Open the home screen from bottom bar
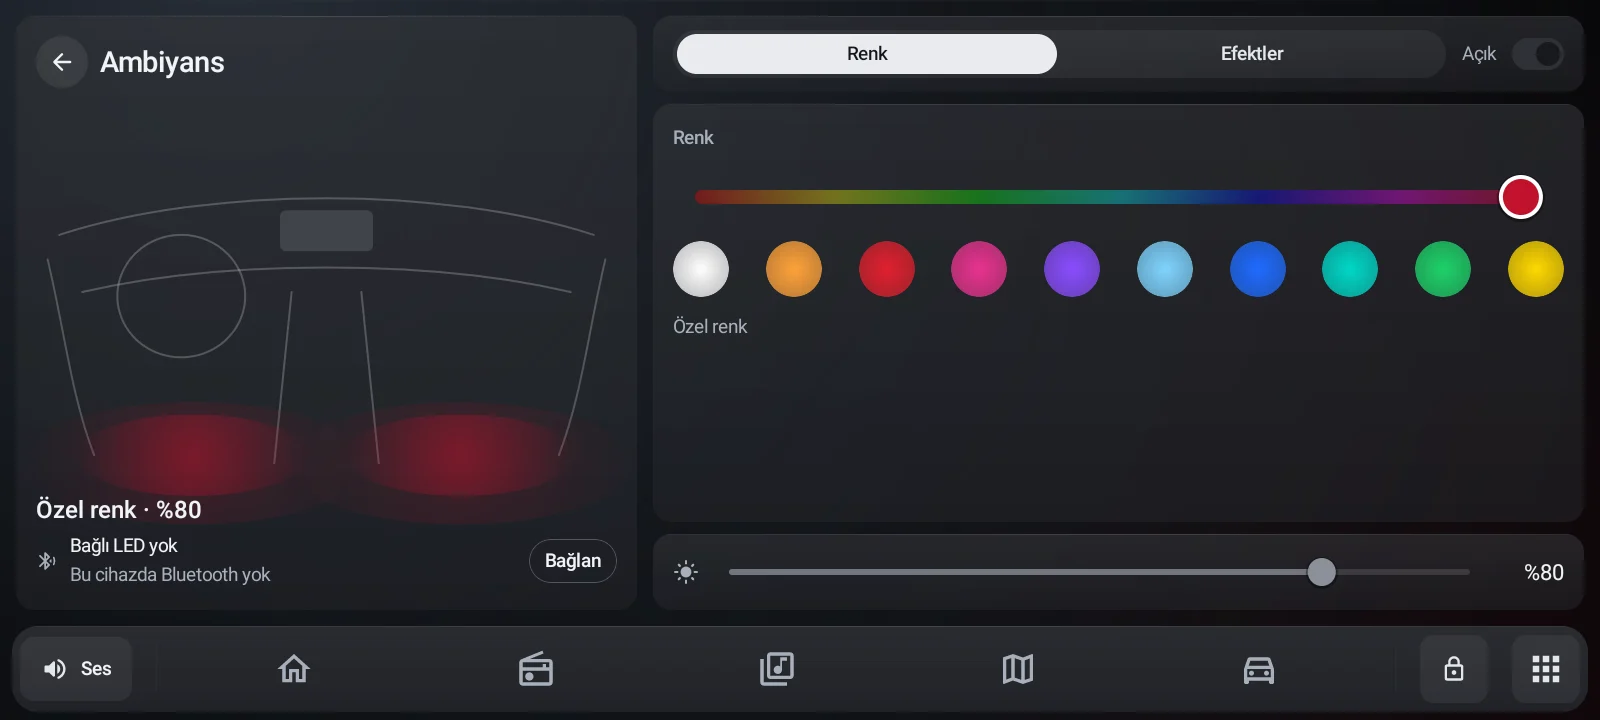Viewport: 1600px width, 720px height. pyautogui.click(x=294, y=669)
